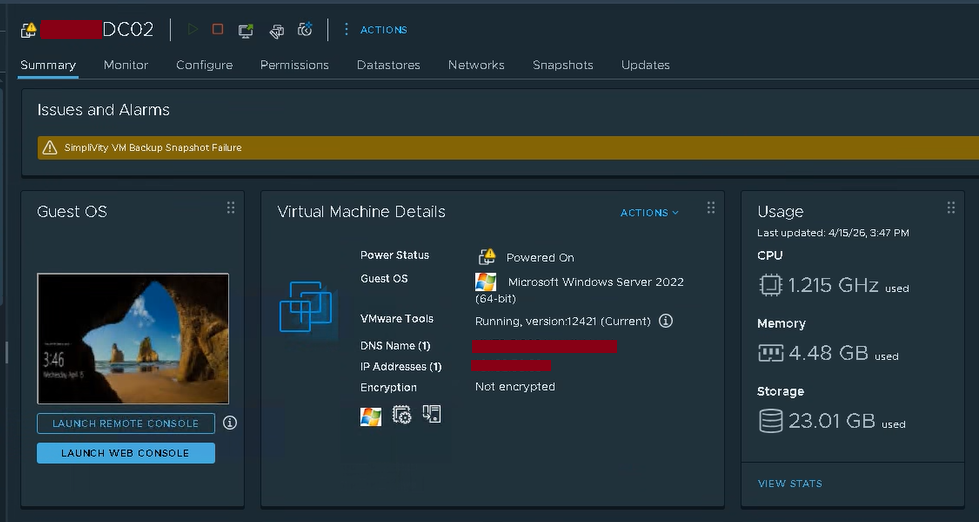Click the Edit Settings icon in toolbar
The image size is (979, 522).
pos(277,30)
